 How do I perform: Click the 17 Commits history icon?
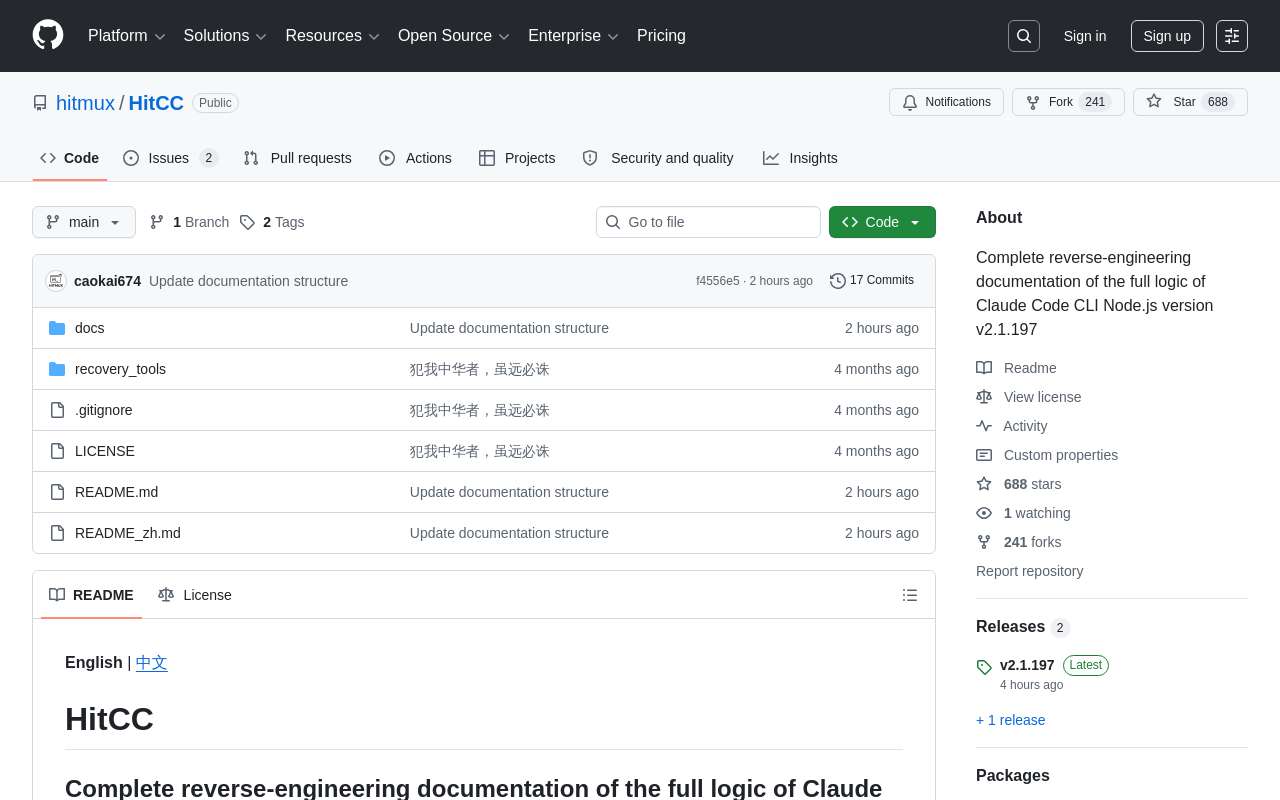(838, 281)
